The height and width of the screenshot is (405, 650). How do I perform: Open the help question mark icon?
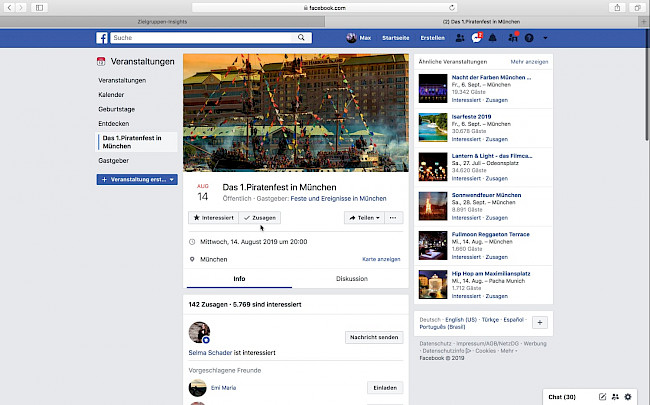529,38
